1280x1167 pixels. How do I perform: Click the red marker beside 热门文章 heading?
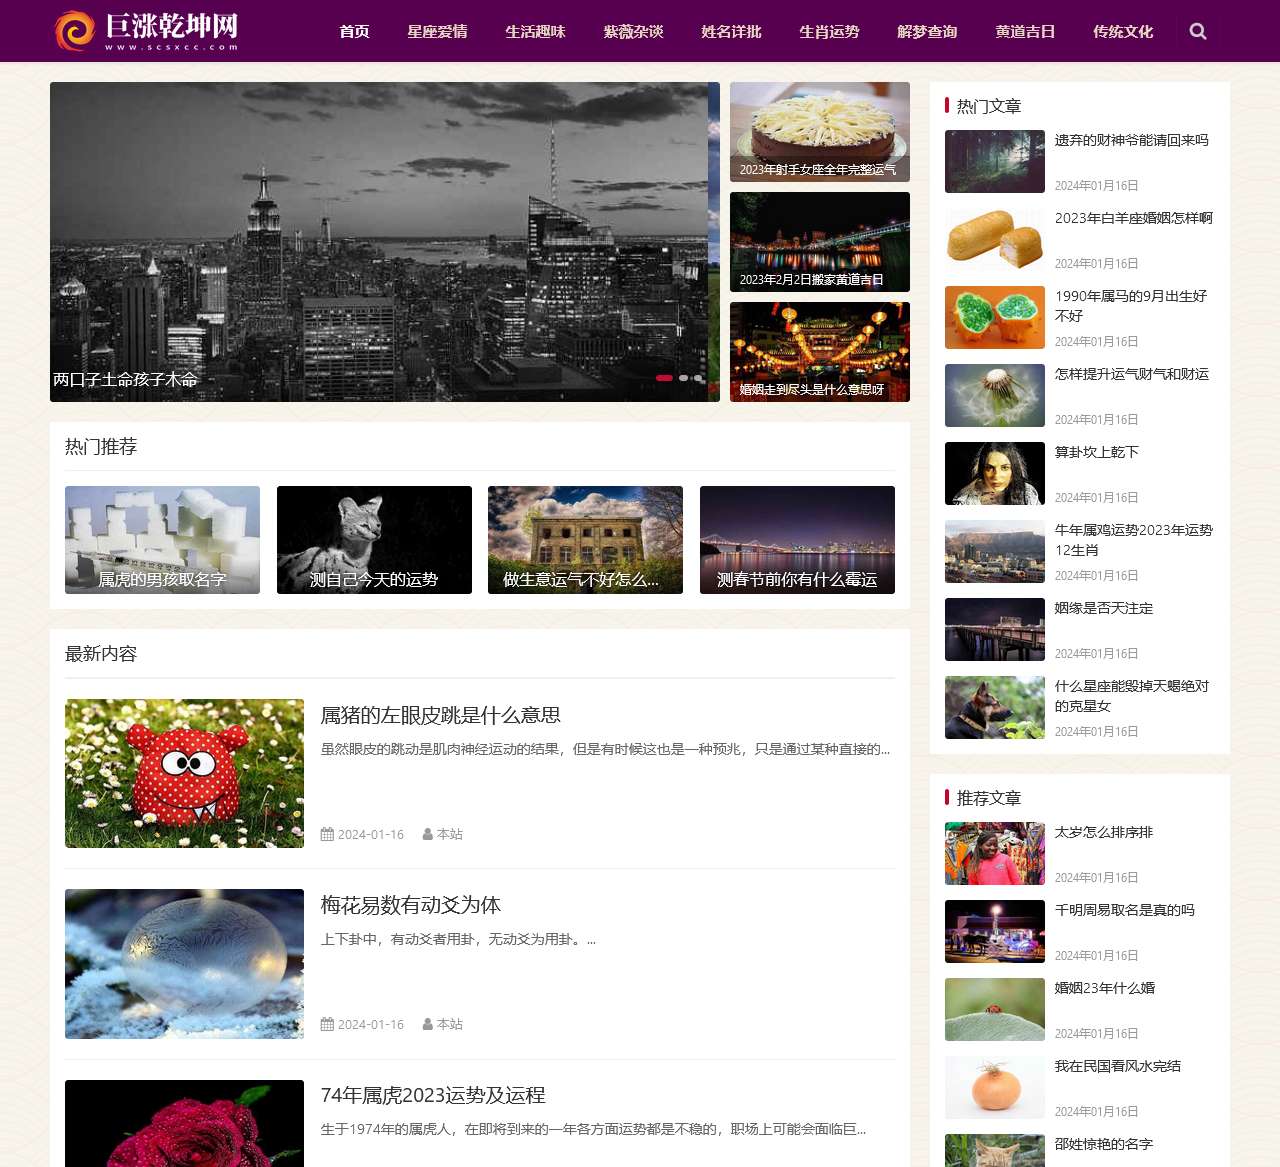coord(947,105)
